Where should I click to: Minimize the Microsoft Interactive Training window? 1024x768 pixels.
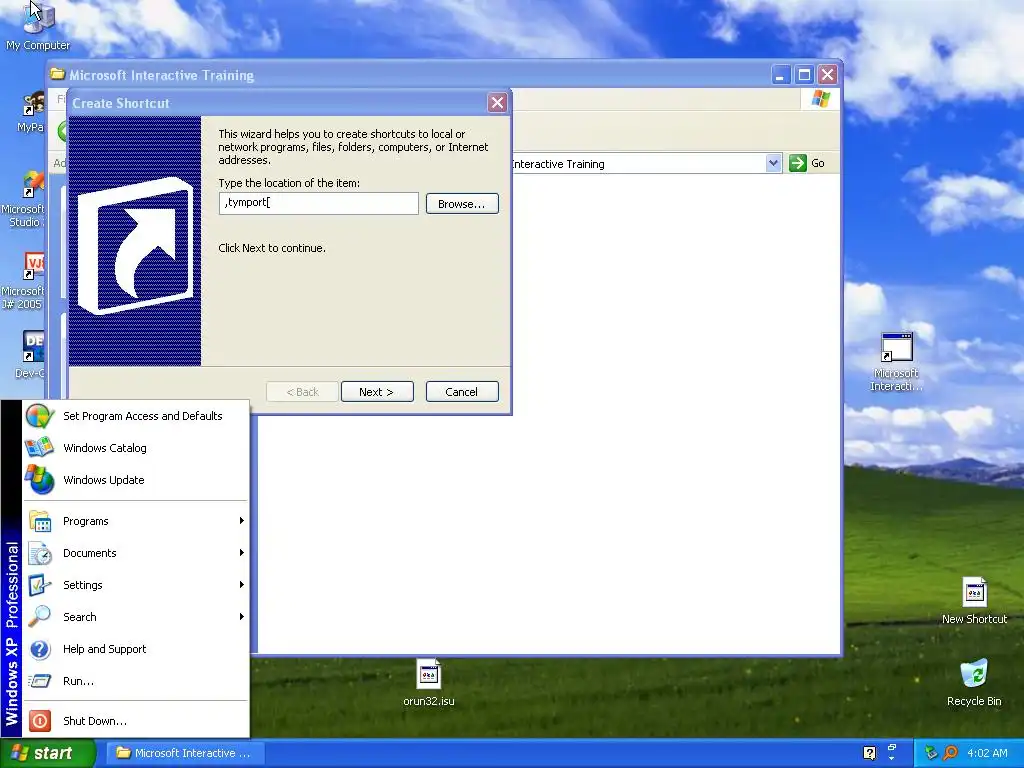pos(780,74)
